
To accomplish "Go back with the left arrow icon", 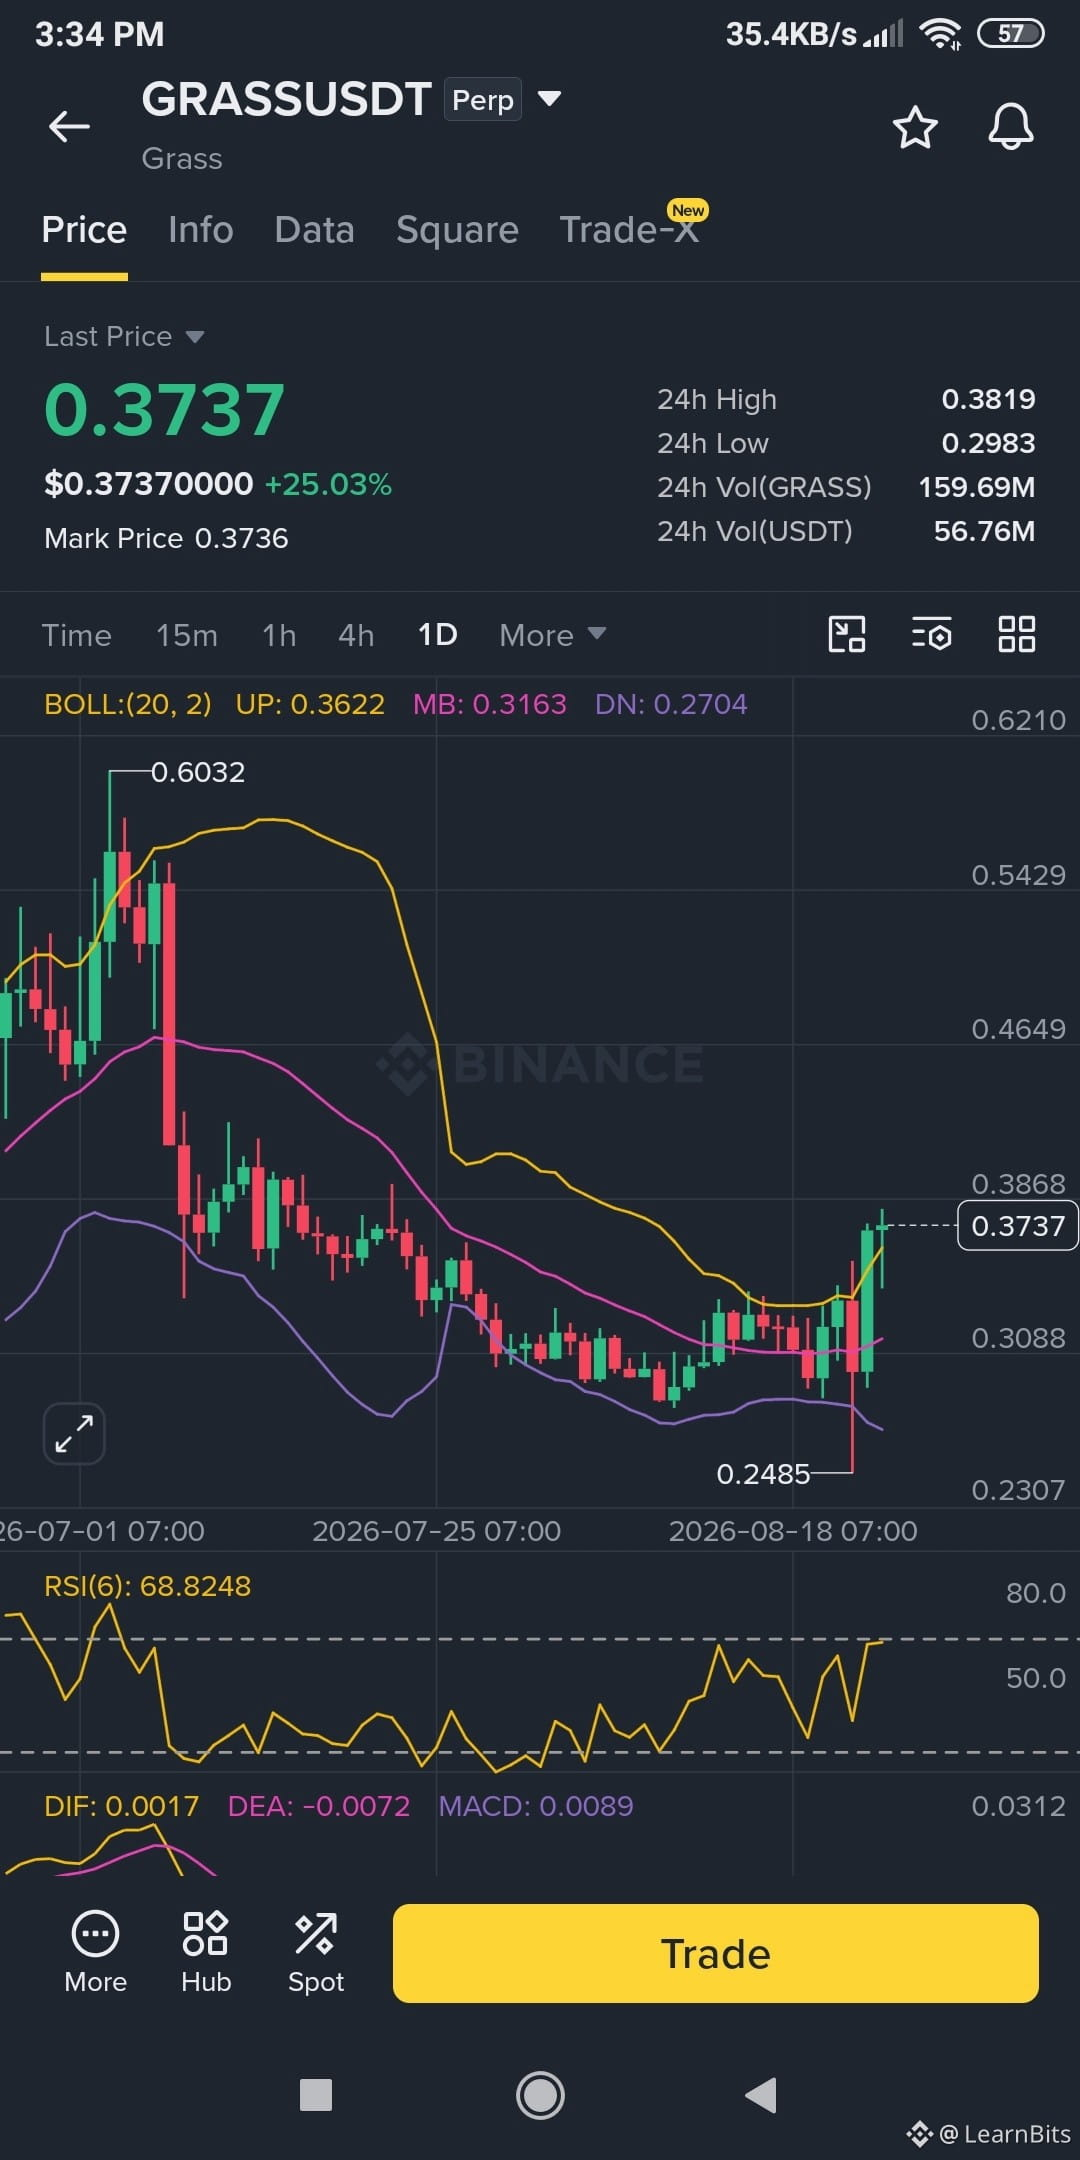I will click(x=69, y=127).
